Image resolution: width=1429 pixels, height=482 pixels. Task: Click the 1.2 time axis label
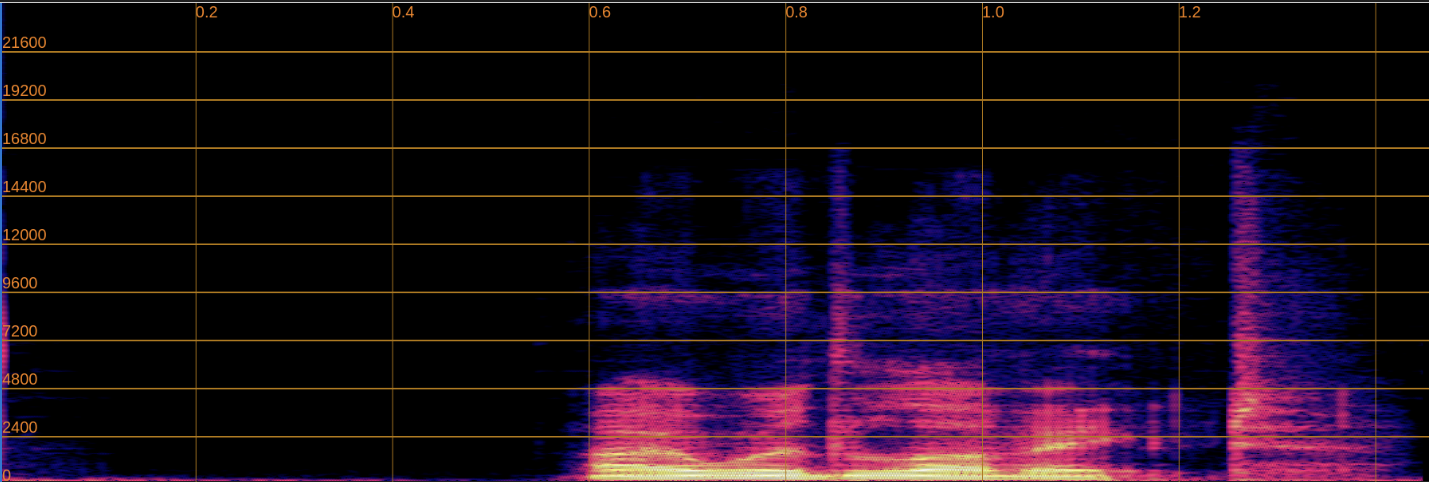coord(1190,13)
